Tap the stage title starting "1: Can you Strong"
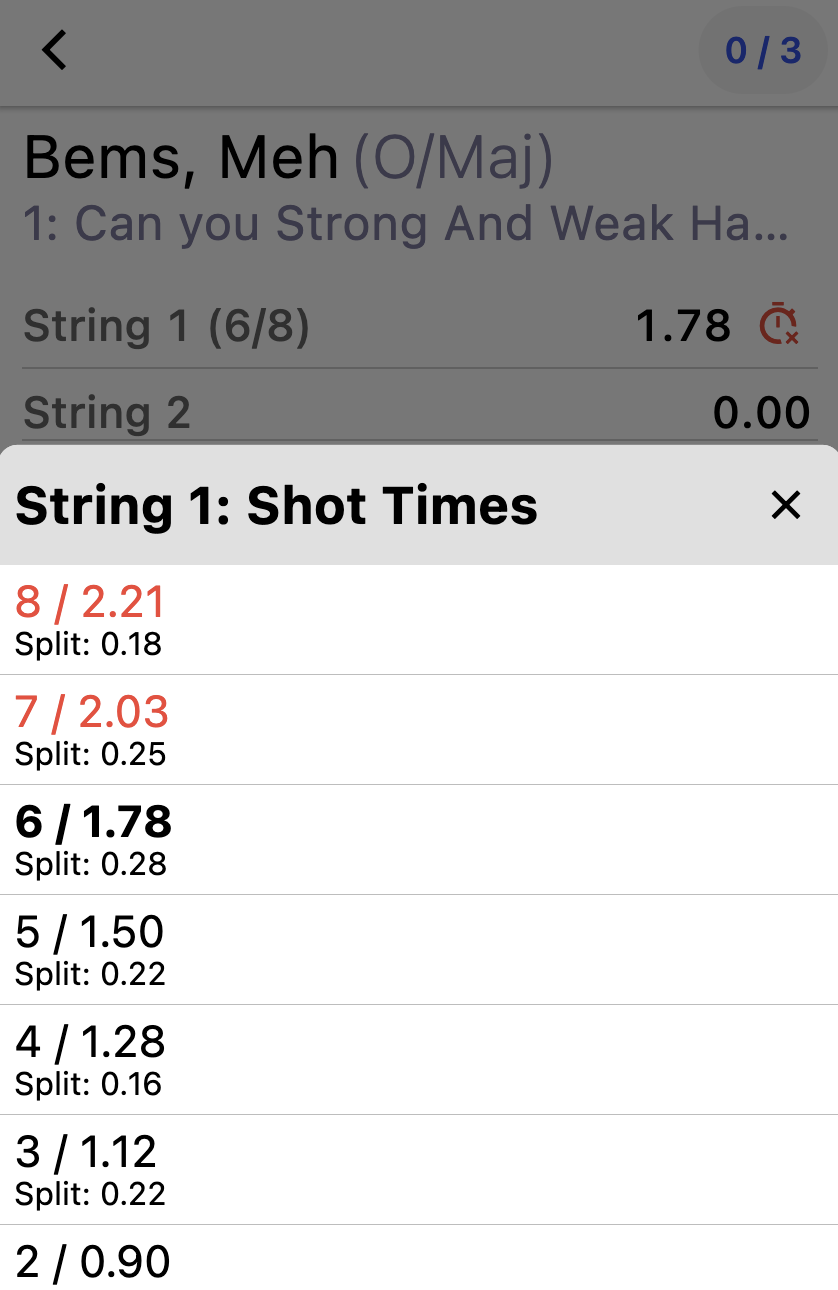Viewport: 838px width, 1290px height. pyautogui.click(x=406, y=224)
